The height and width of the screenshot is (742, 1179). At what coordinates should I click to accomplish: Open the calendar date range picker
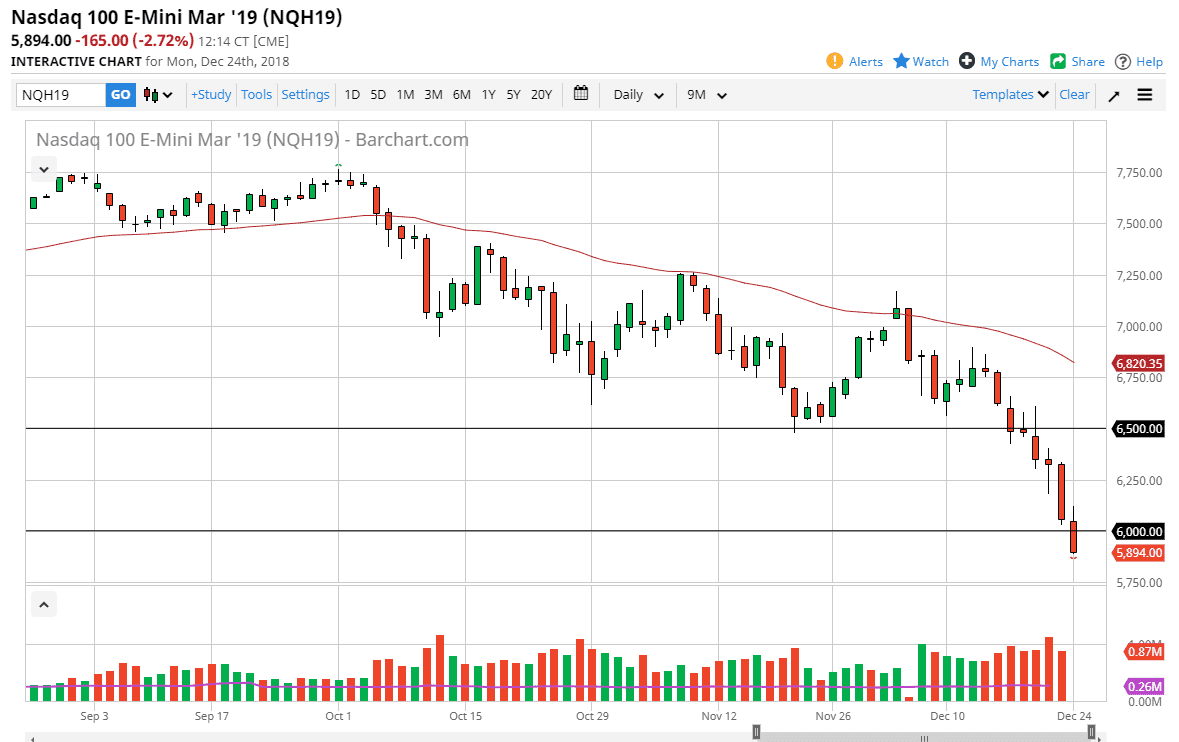581,94
